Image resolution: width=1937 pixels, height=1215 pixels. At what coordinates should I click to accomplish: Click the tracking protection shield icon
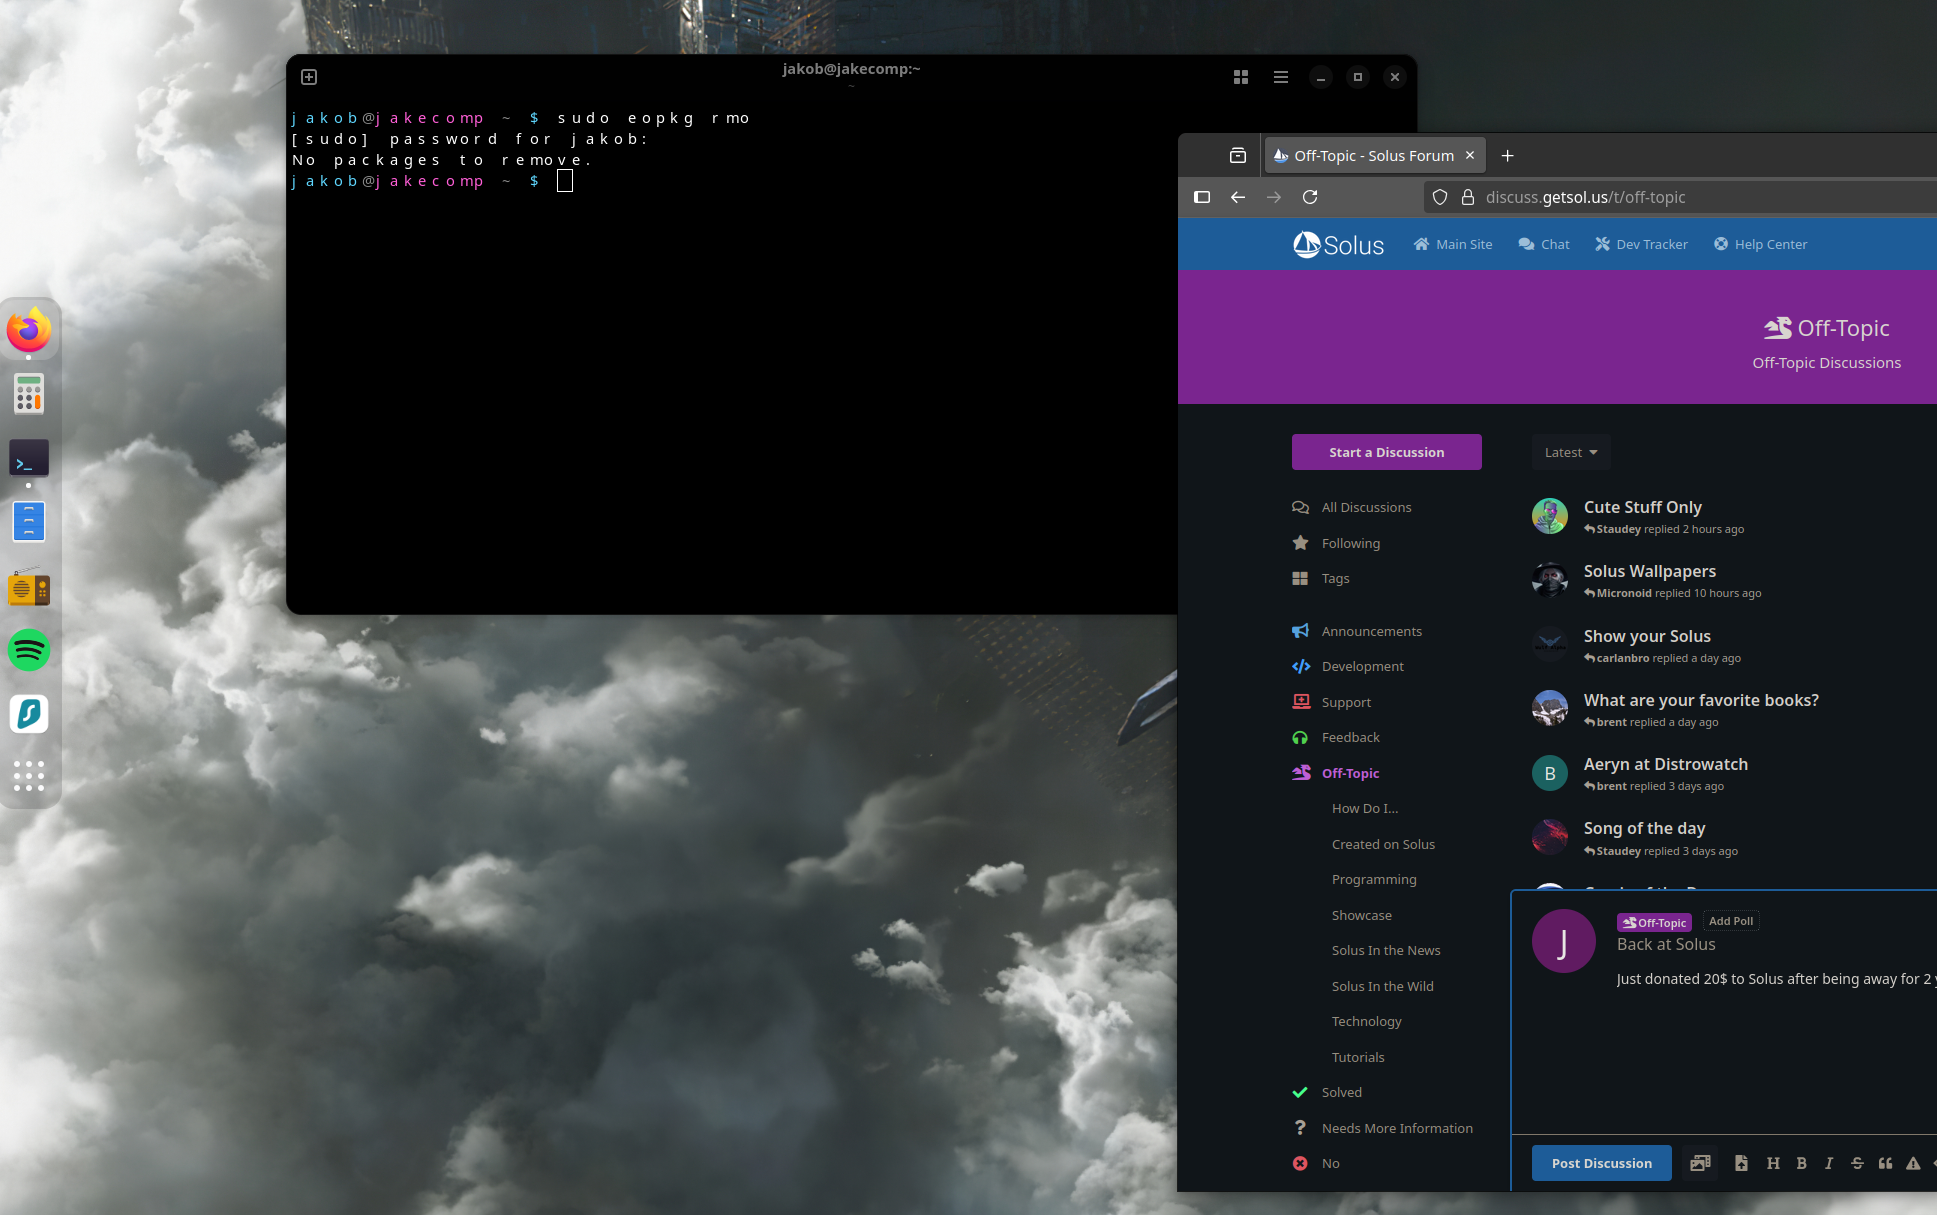coord(1440,197)
